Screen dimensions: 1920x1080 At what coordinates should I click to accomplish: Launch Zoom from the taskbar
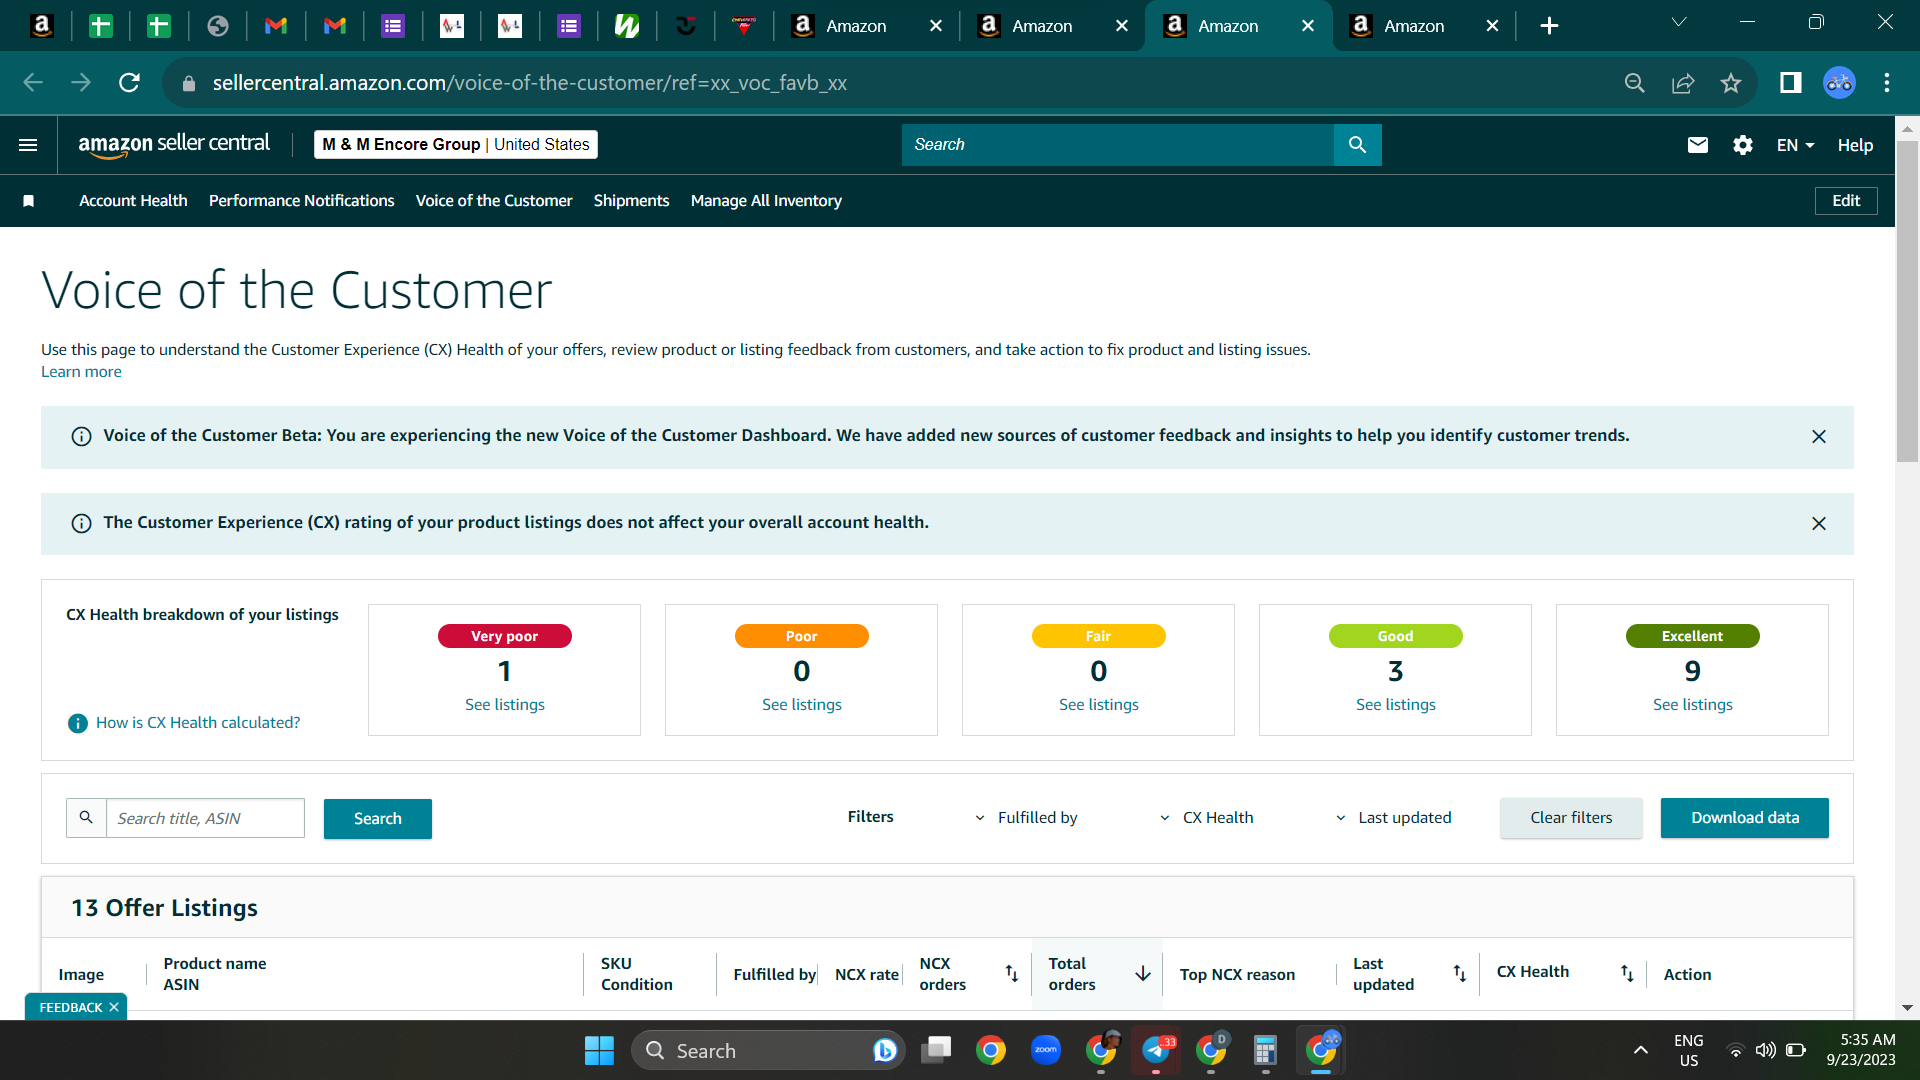[x=1046, y=1050]
